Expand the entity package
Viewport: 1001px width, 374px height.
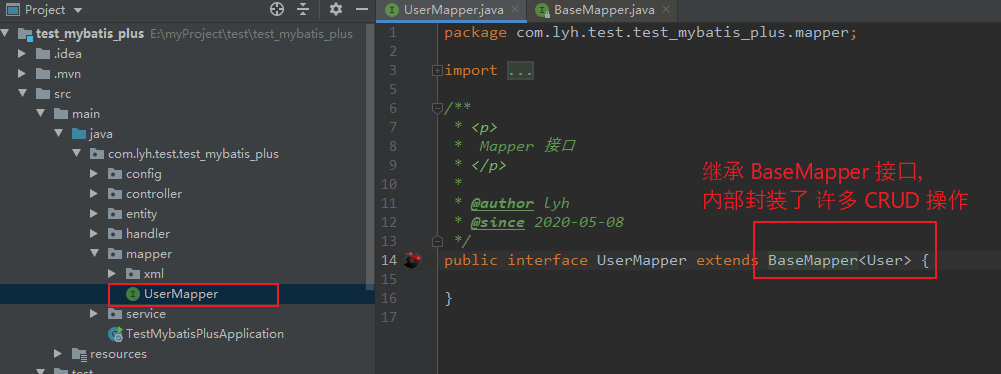click(x=94, y=214)
